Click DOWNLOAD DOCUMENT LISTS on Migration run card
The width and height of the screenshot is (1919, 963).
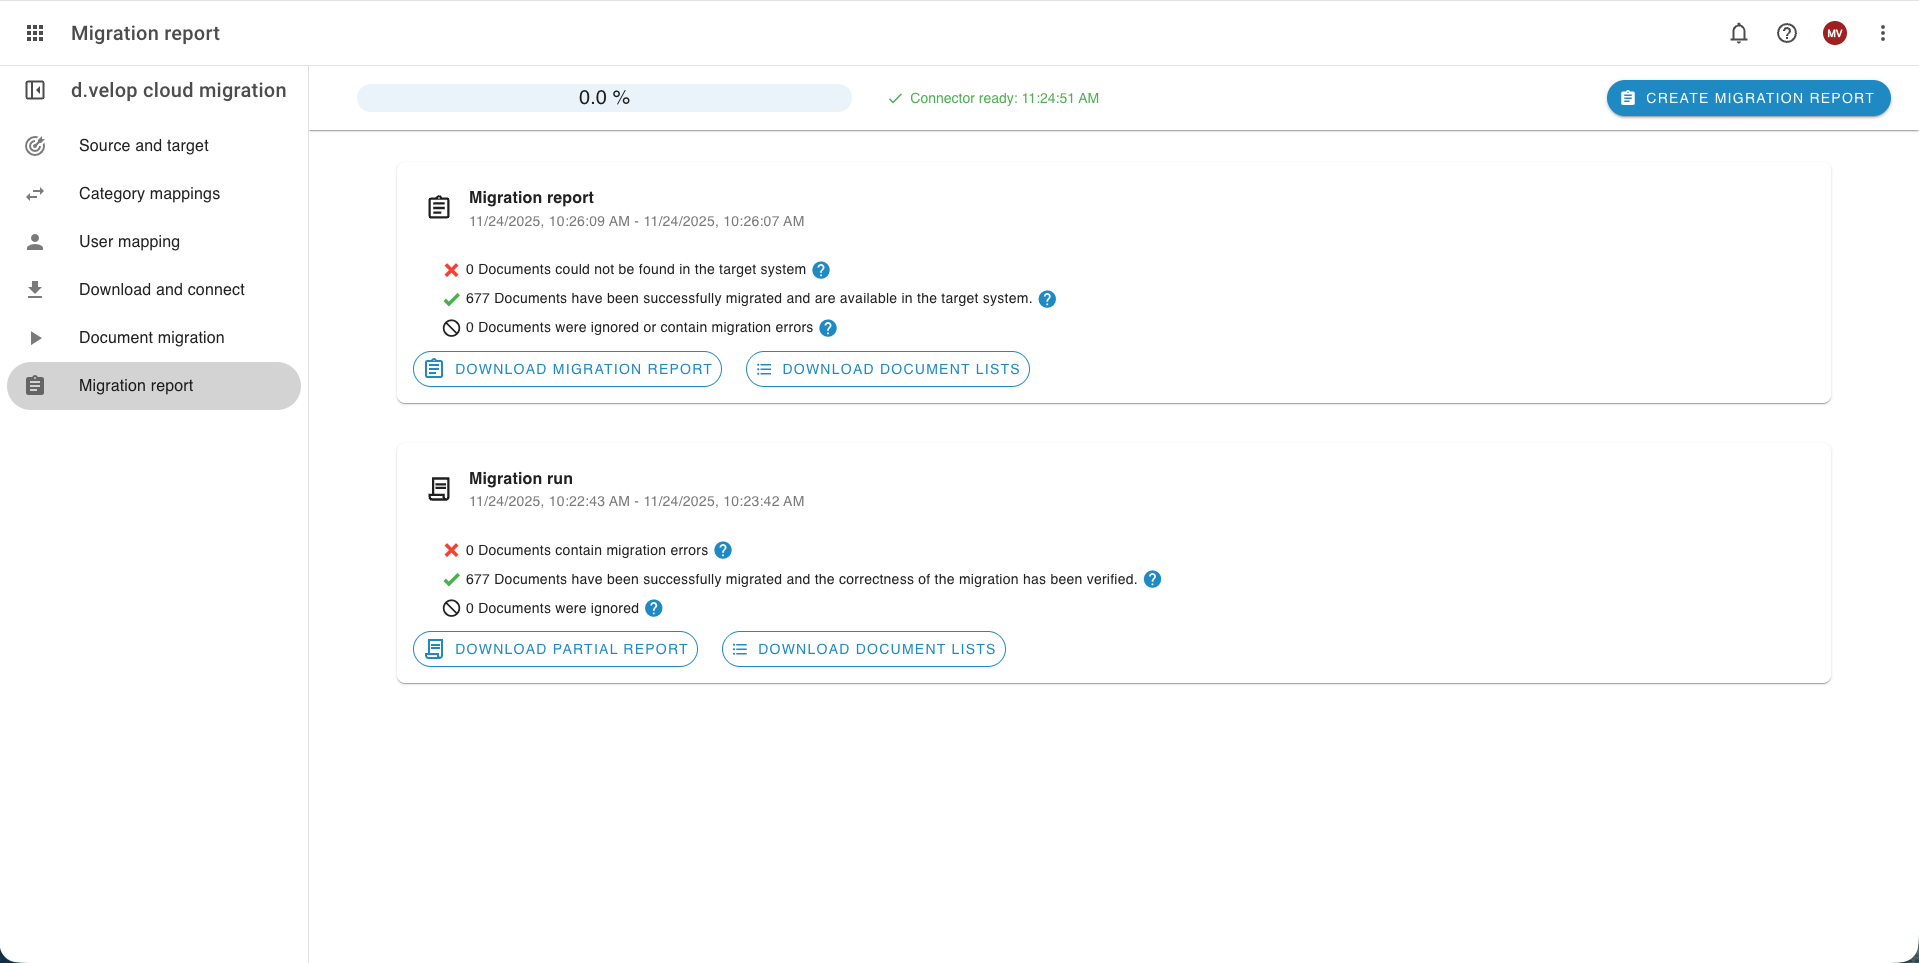863,648
